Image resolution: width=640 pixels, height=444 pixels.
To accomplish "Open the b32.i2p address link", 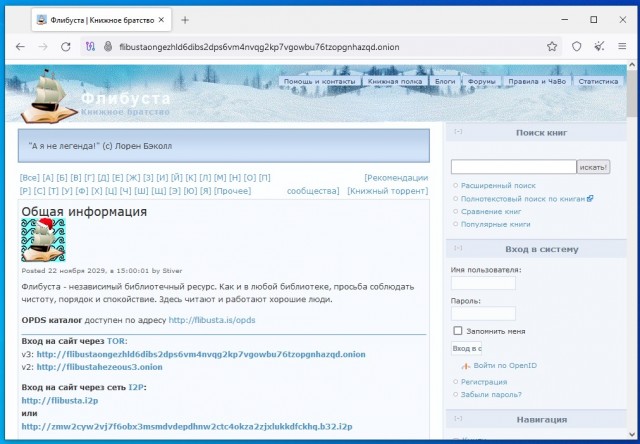I will tap(187, 426).
